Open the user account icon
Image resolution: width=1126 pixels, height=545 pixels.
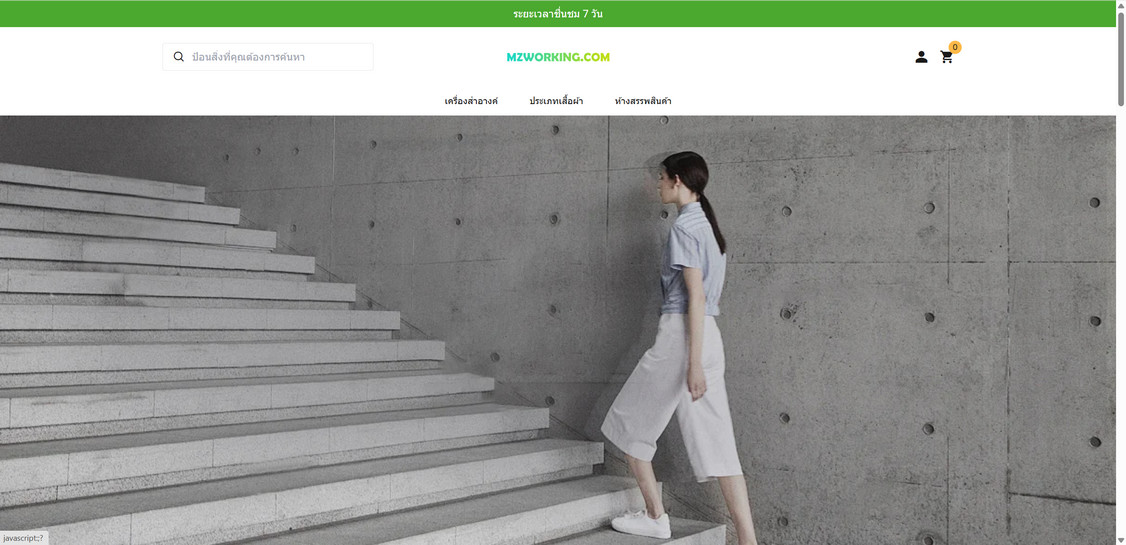[921, 57]
